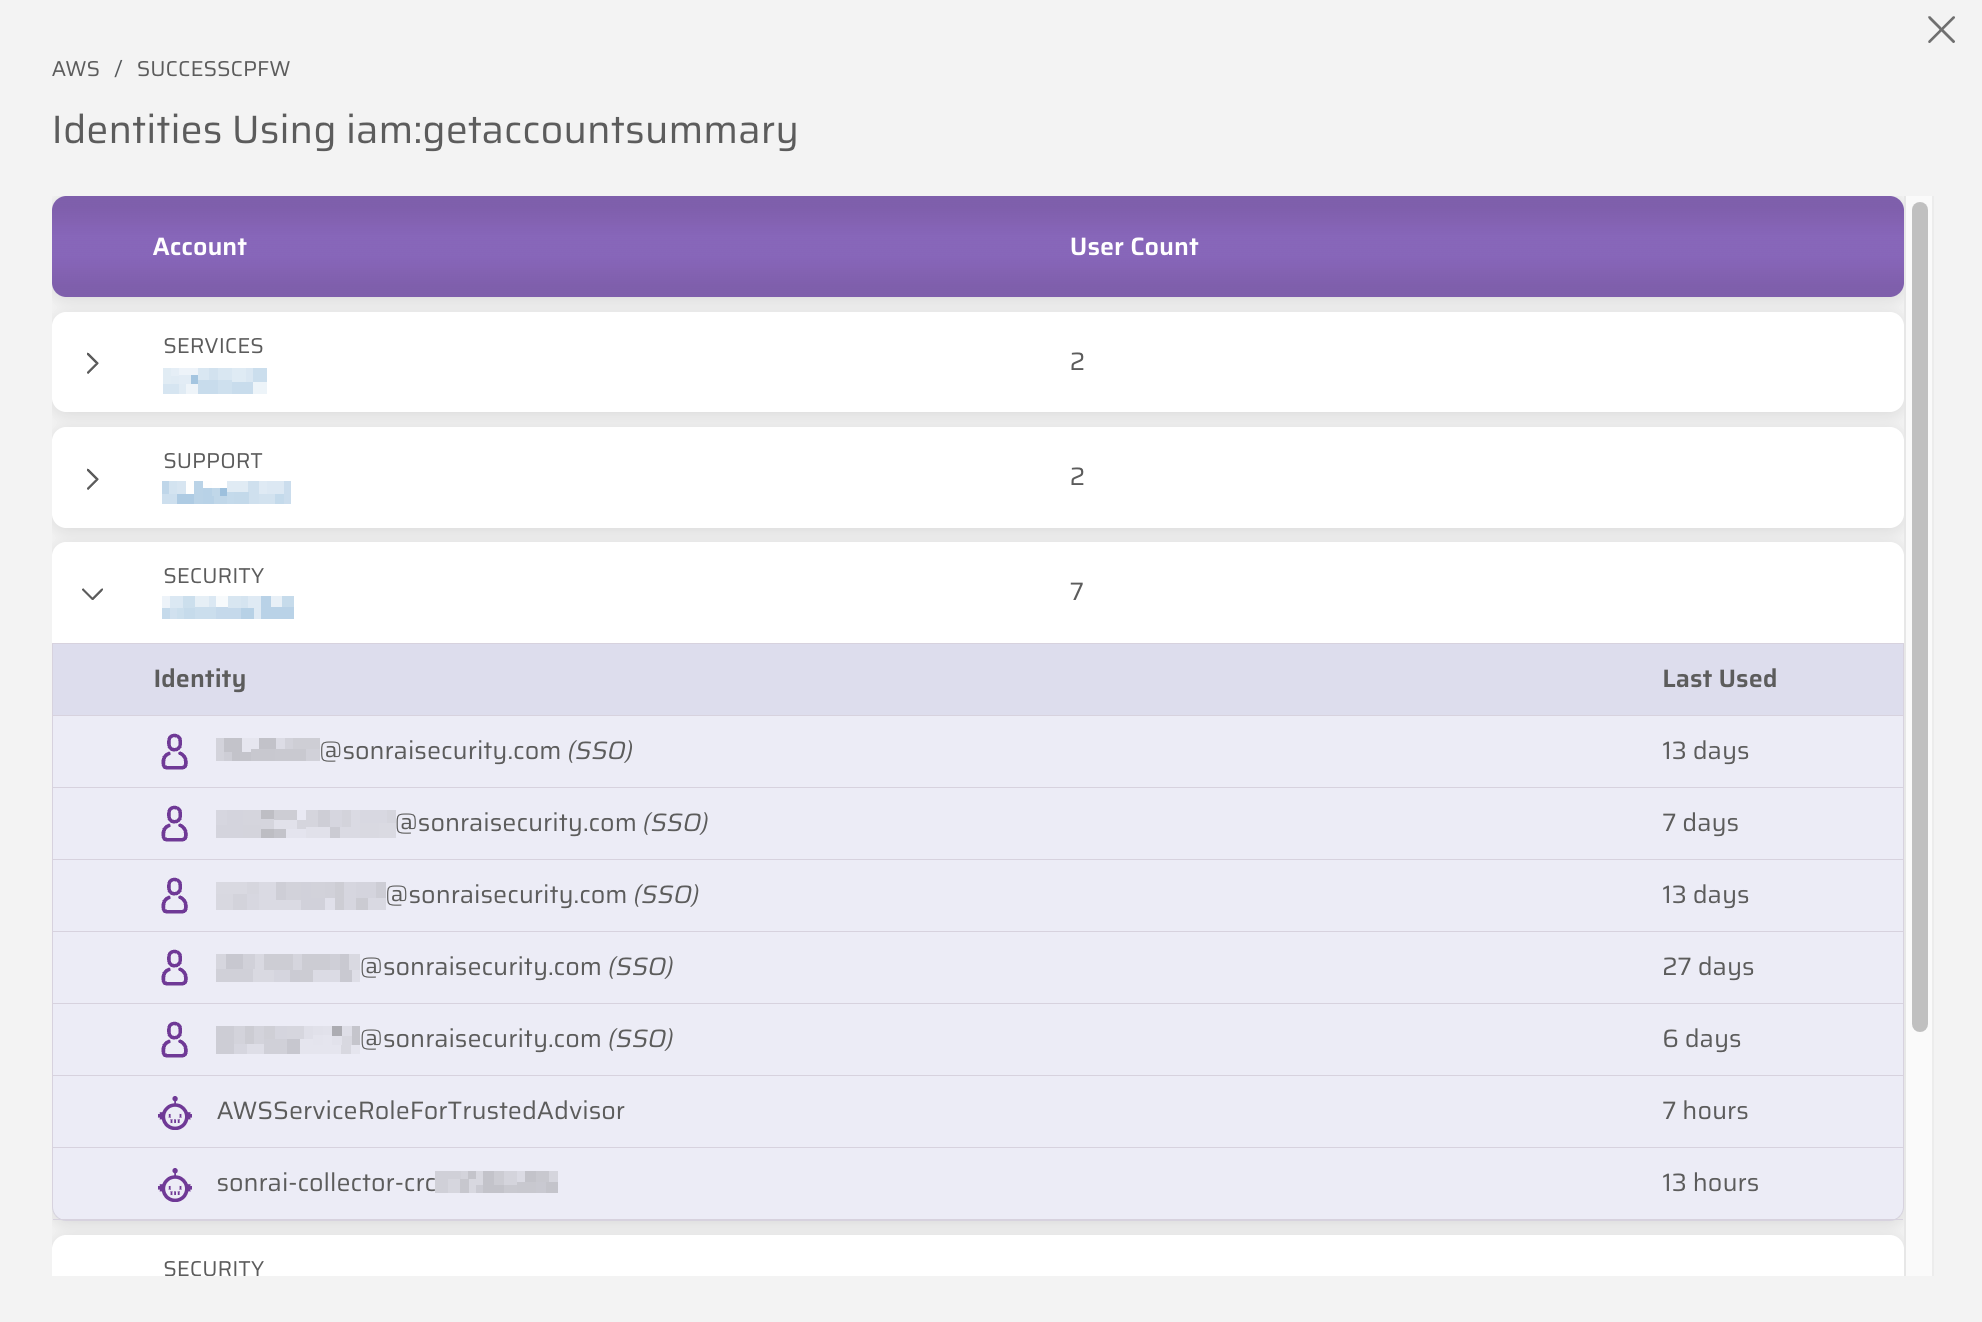Screen dimensions: 1982x1322
Task: Click the user icon of the first SSO identity
Action: (174, 751)
